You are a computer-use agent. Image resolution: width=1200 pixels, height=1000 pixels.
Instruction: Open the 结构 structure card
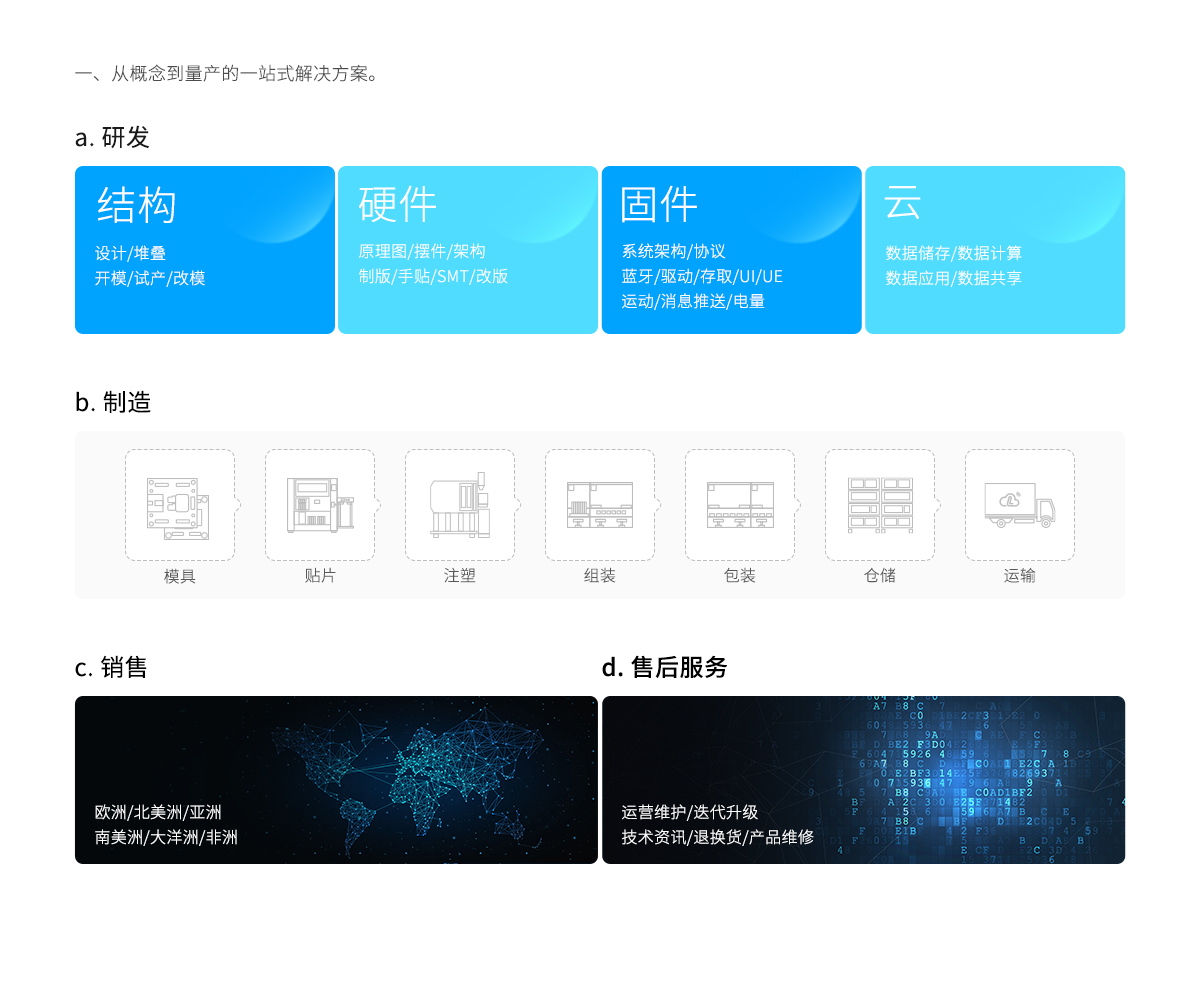(x=205, y=250)
